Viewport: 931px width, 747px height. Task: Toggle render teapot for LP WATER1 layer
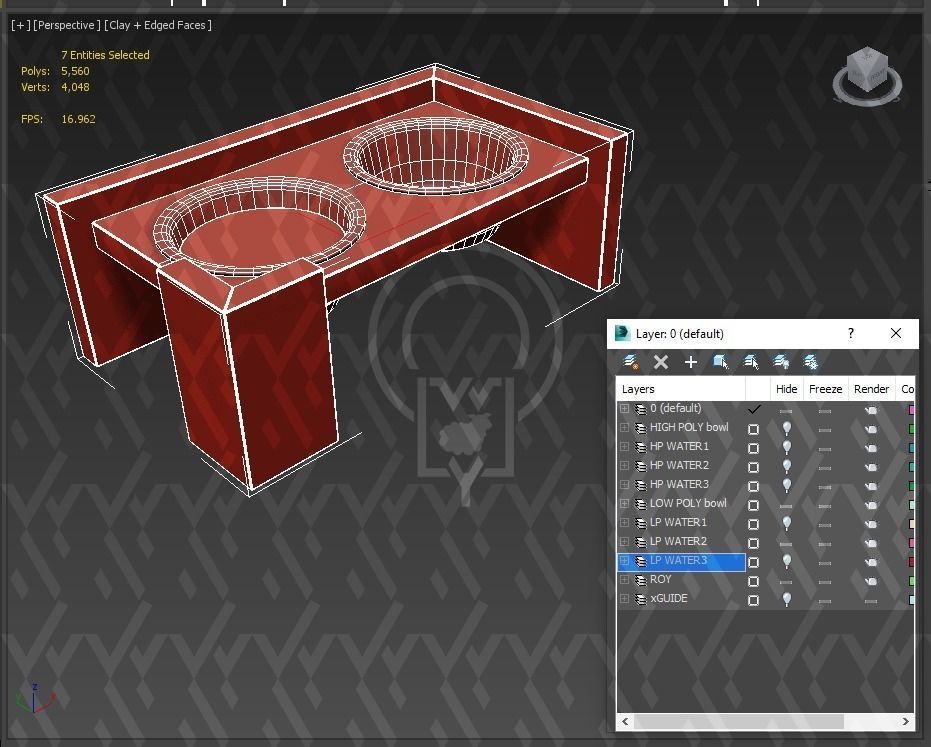pos(871,524)
